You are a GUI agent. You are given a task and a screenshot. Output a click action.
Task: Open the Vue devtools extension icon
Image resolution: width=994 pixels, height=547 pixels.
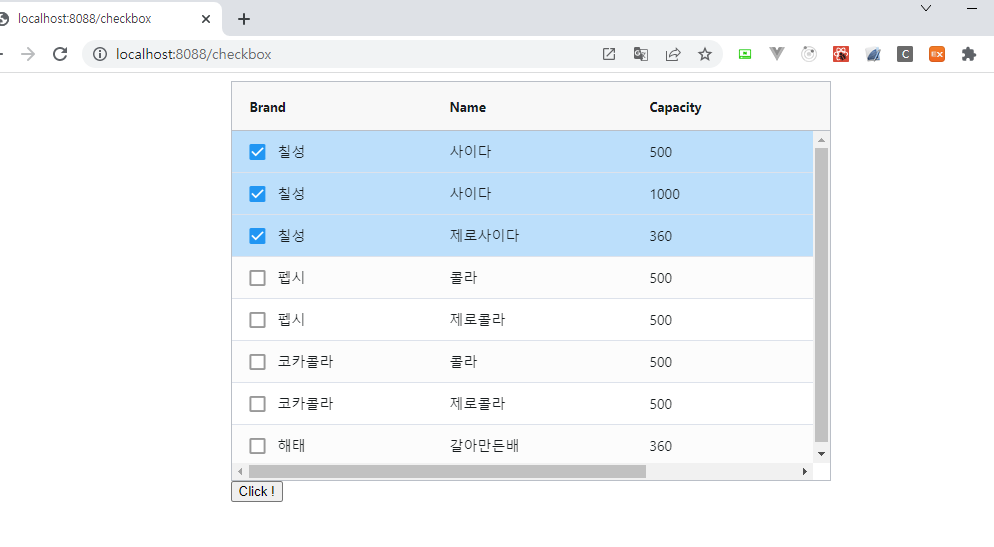(x=777, y=55)
